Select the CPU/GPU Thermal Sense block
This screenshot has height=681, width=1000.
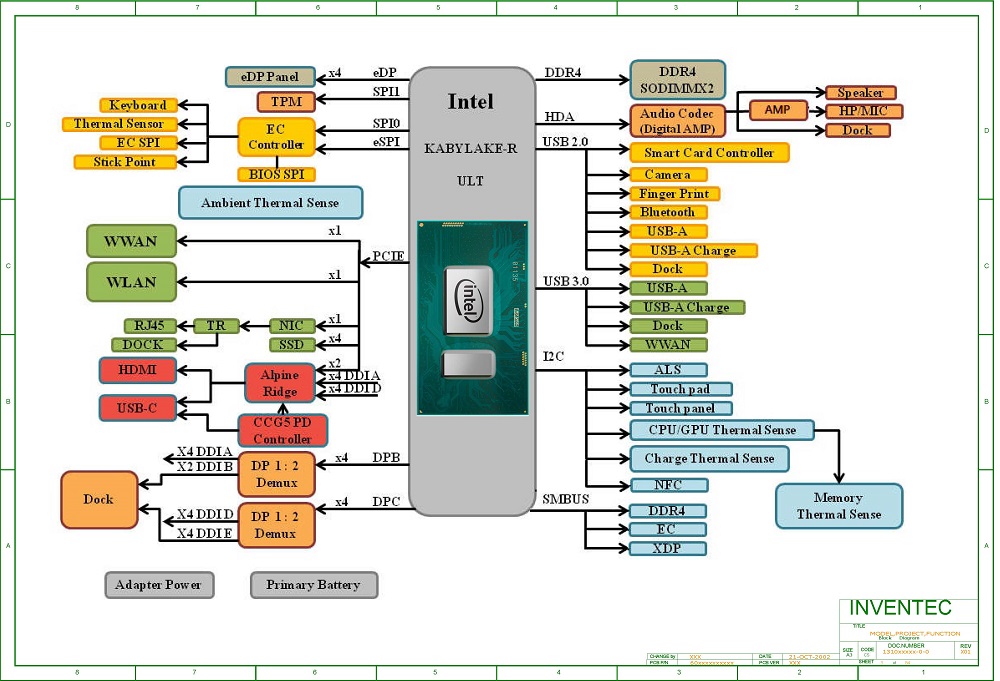(722, 430)
